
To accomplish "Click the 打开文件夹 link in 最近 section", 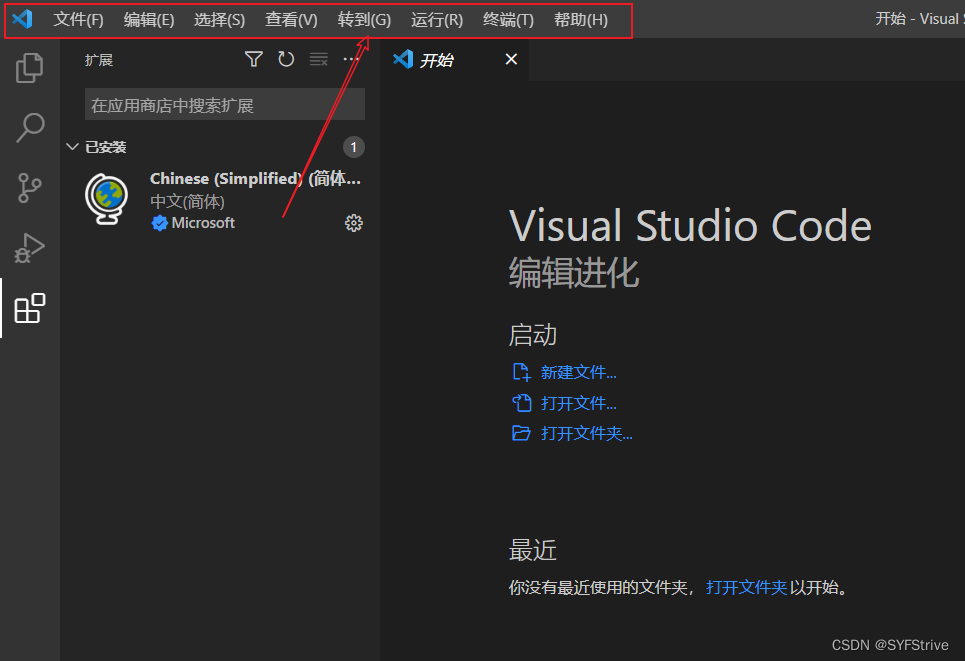I will pyautogui.click(x=746, y=587).
